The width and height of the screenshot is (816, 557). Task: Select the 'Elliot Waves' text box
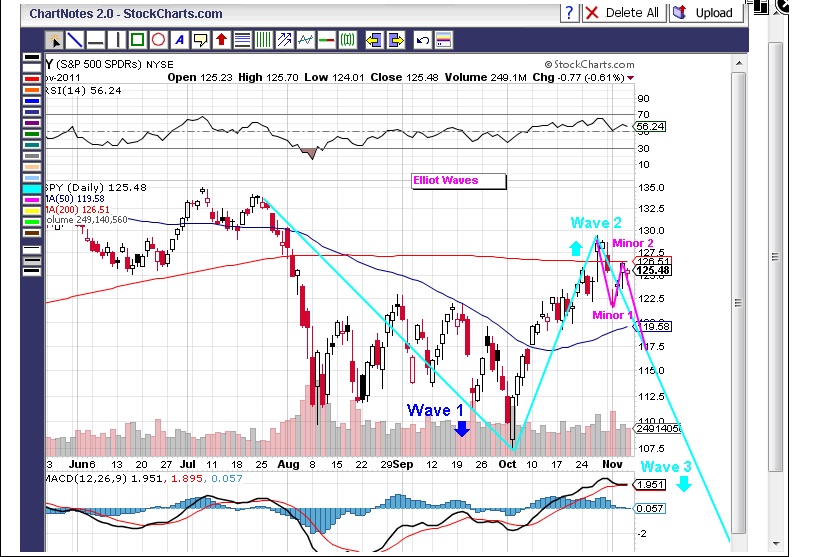click(x=458, y=181)
